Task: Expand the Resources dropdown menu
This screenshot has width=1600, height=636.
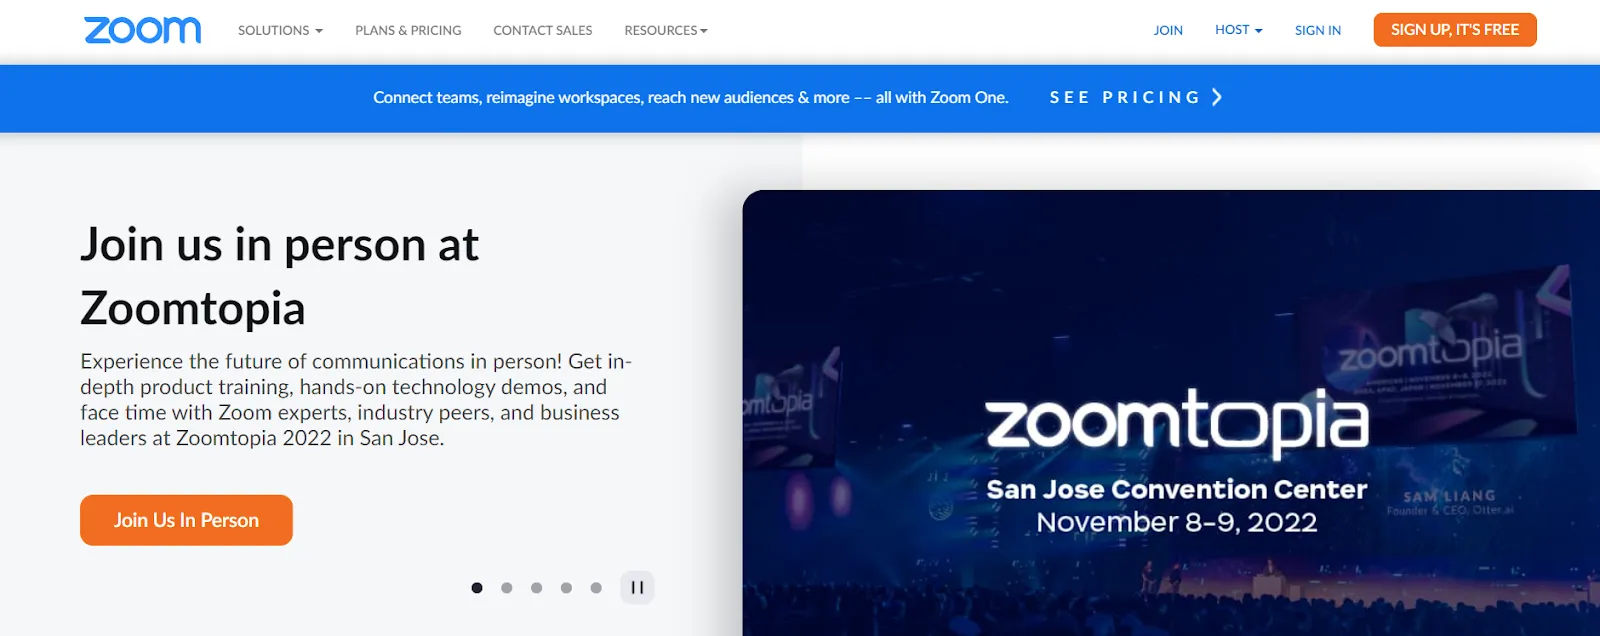Action: point(666,30)
